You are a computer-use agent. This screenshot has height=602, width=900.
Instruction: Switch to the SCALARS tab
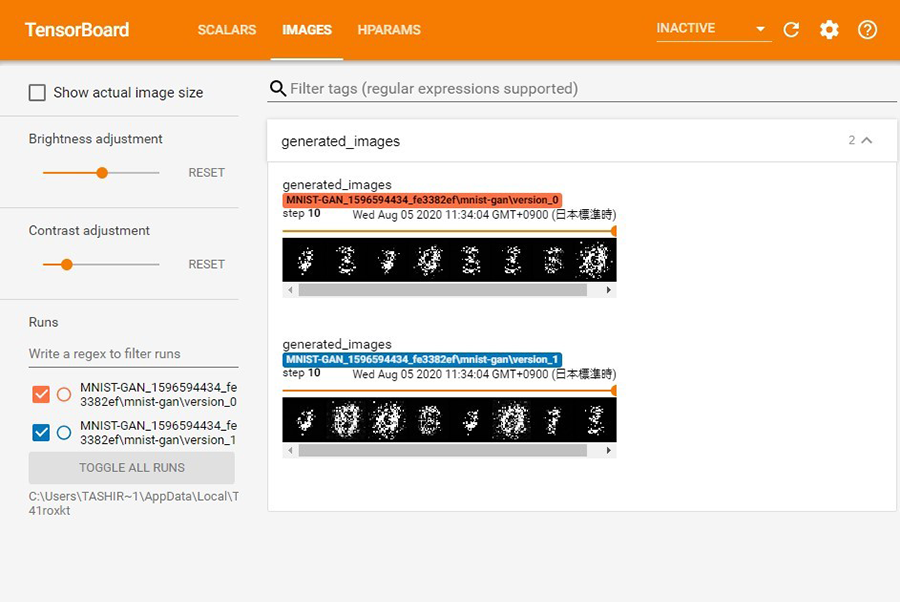click(x=227, y=30)
